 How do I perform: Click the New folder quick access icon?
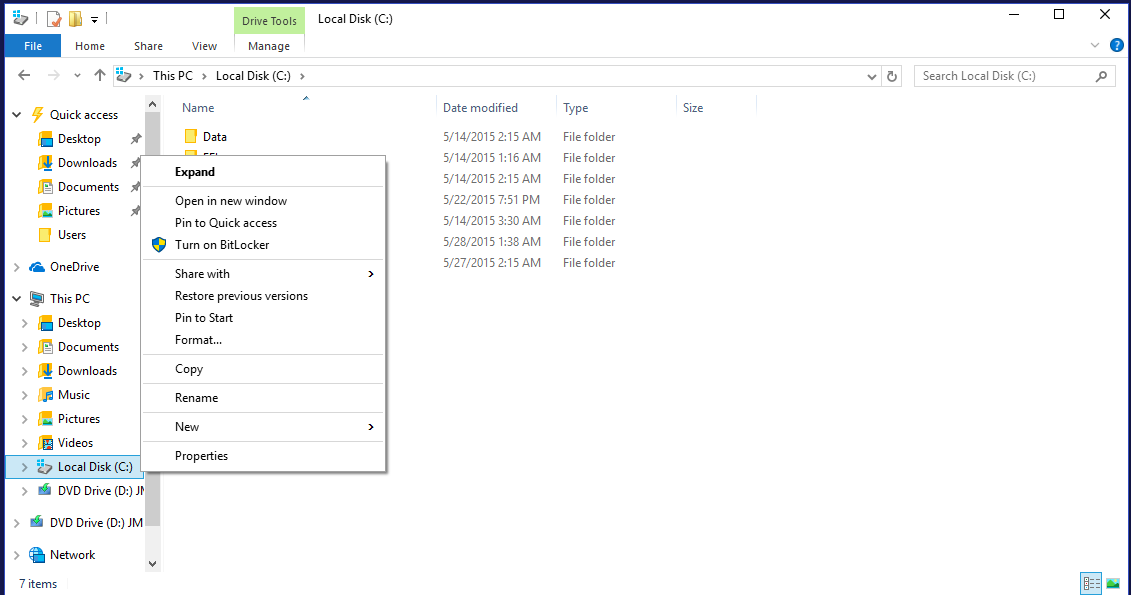75,19
